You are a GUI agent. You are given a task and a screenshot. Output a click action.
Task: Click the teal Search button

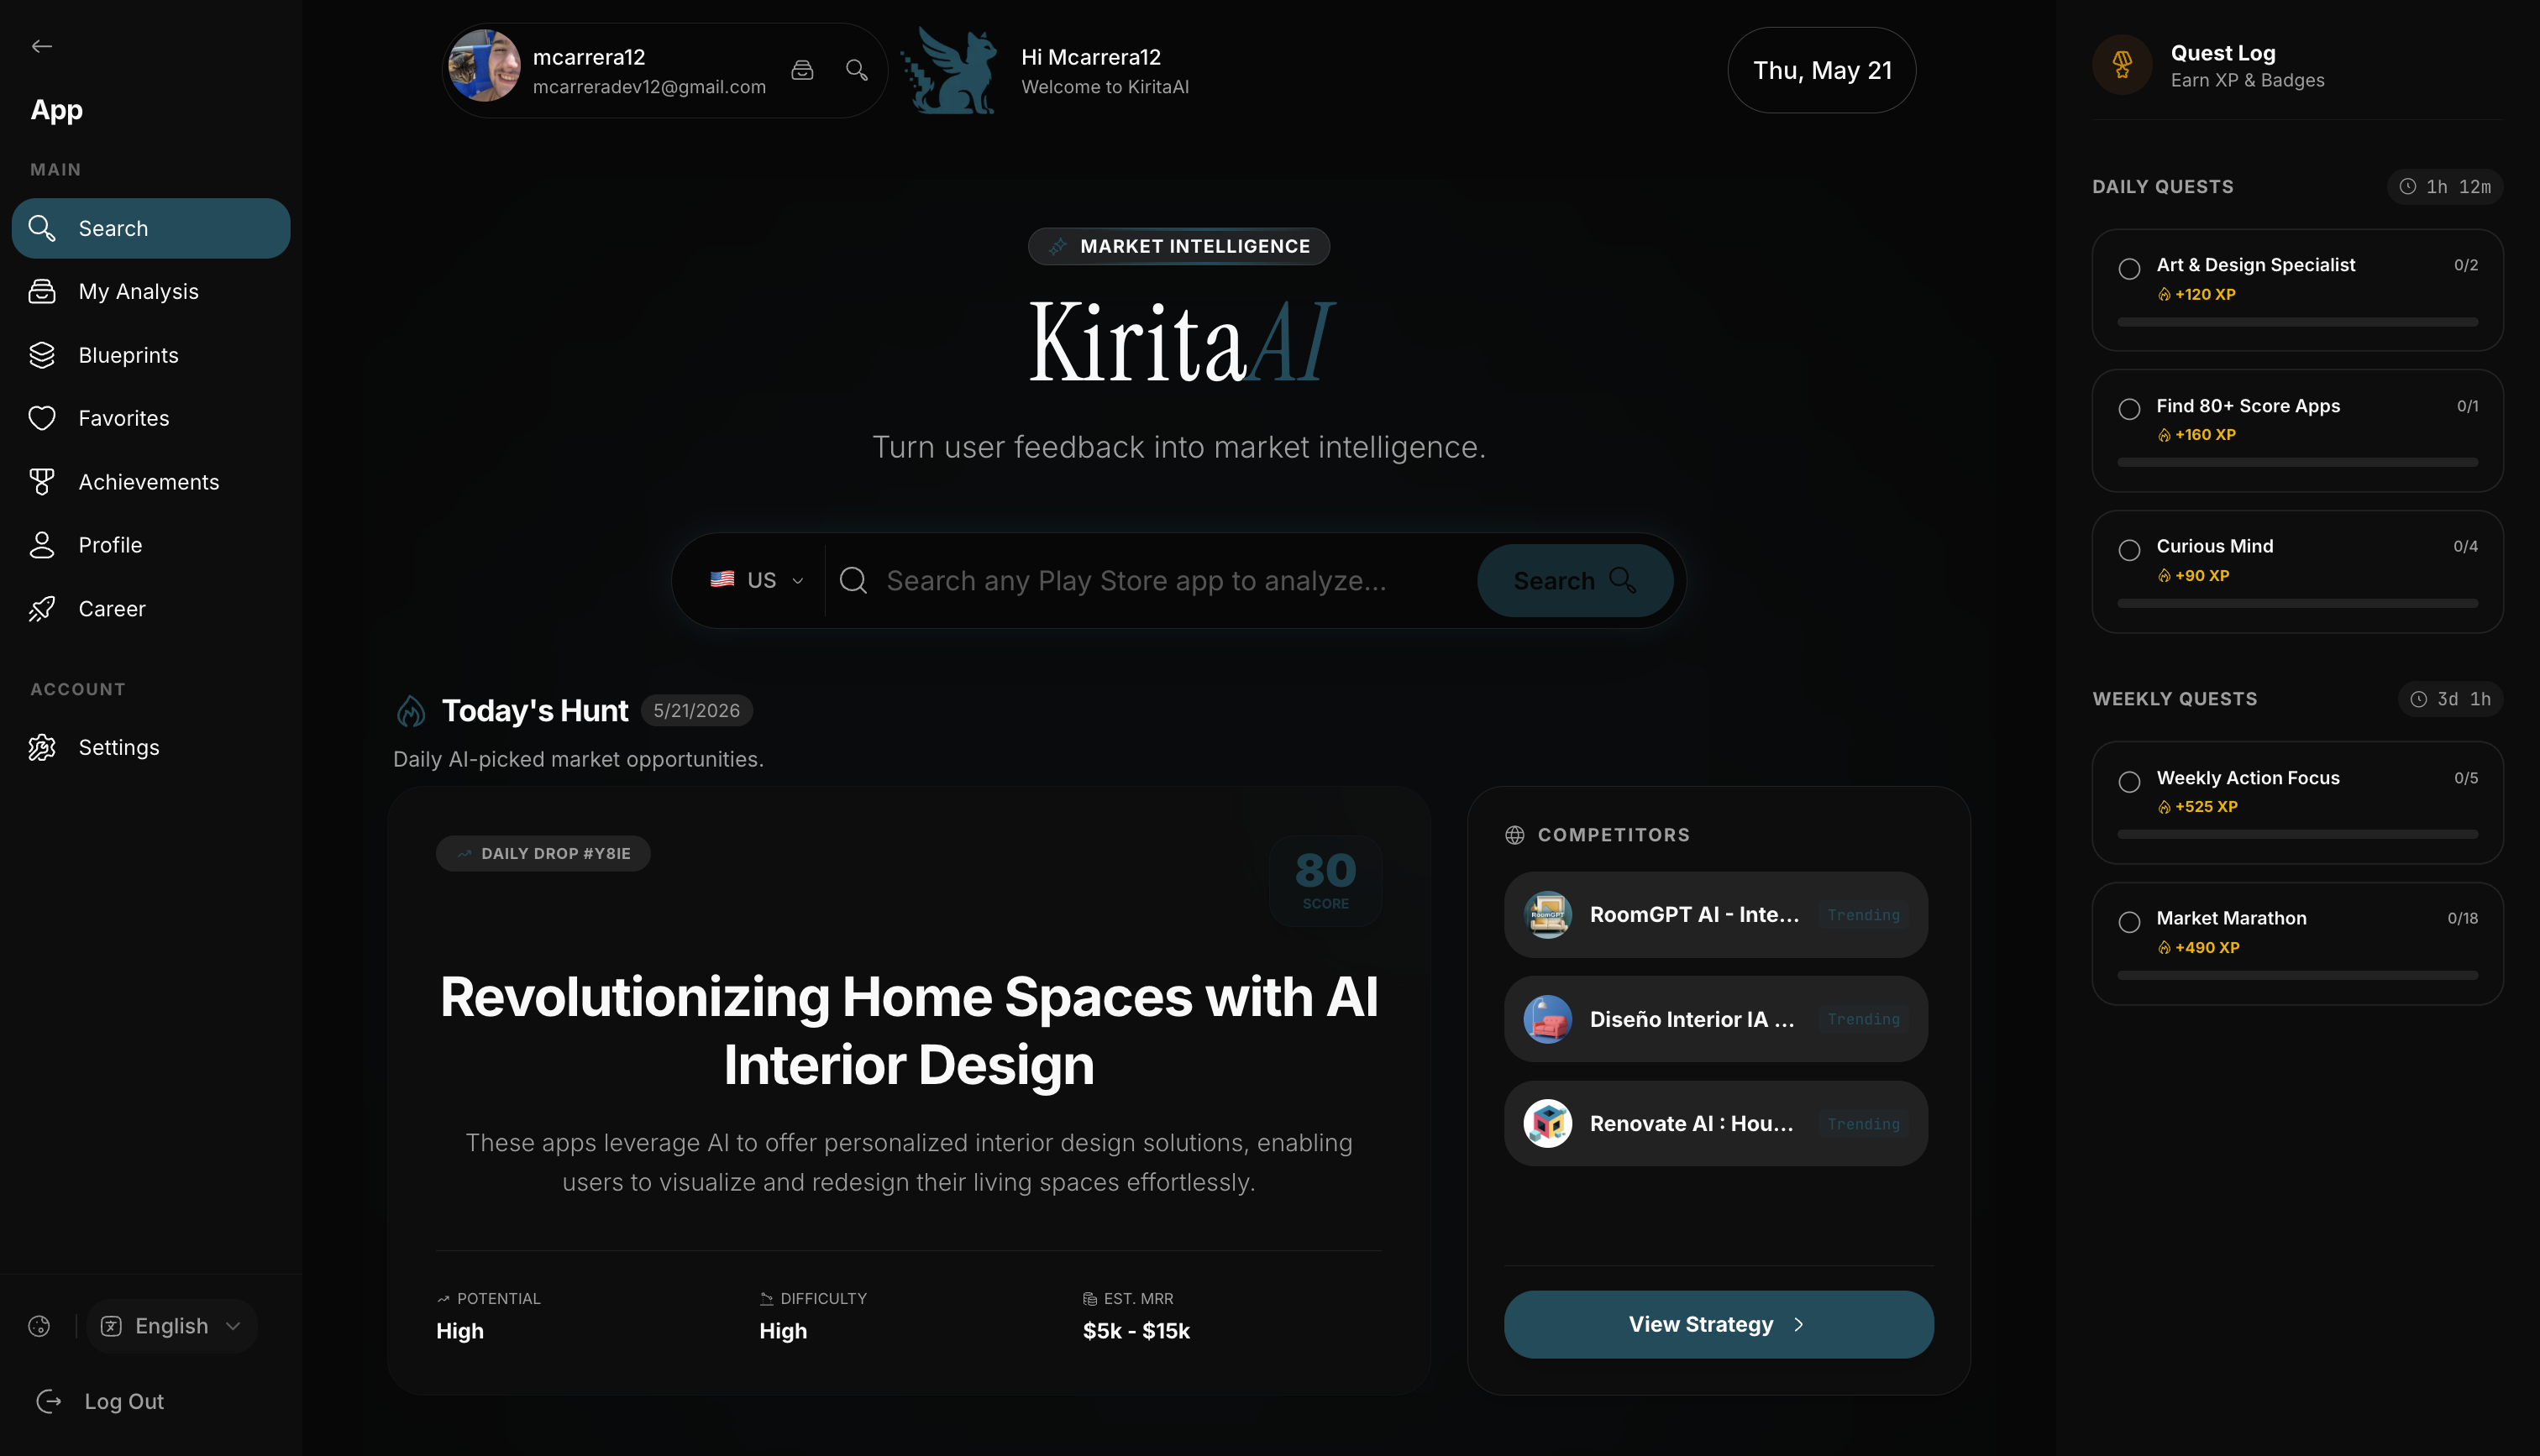(1575, 580)
